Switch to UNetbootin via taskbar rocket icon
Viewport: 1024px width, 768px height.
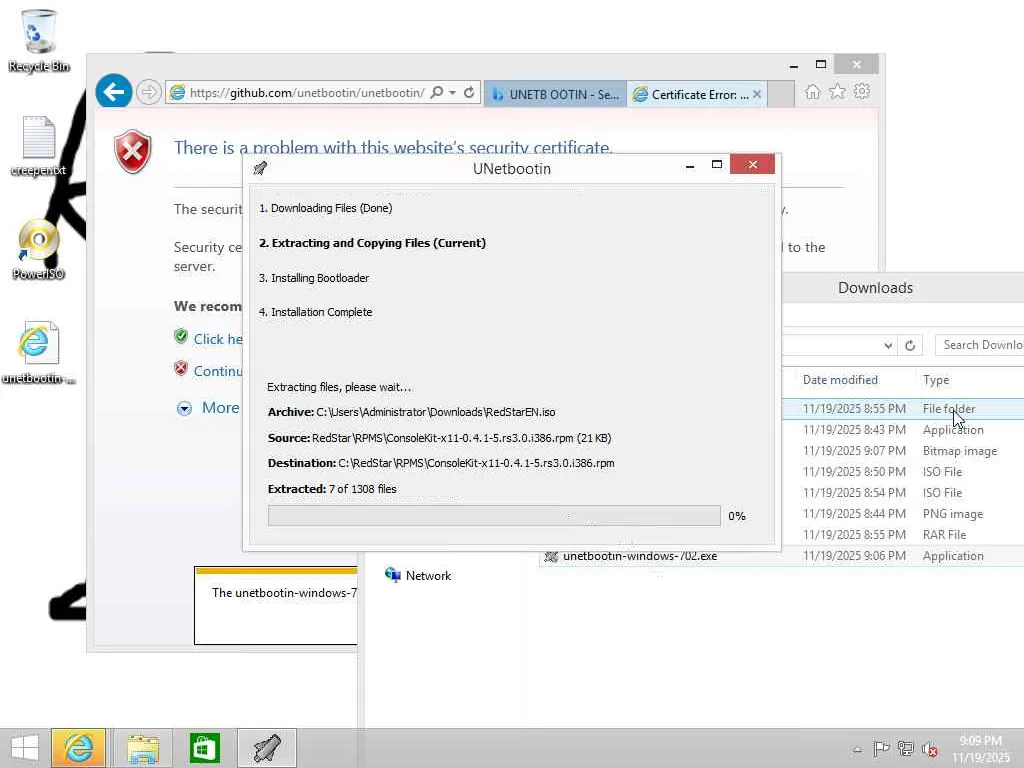coord(266,748)
